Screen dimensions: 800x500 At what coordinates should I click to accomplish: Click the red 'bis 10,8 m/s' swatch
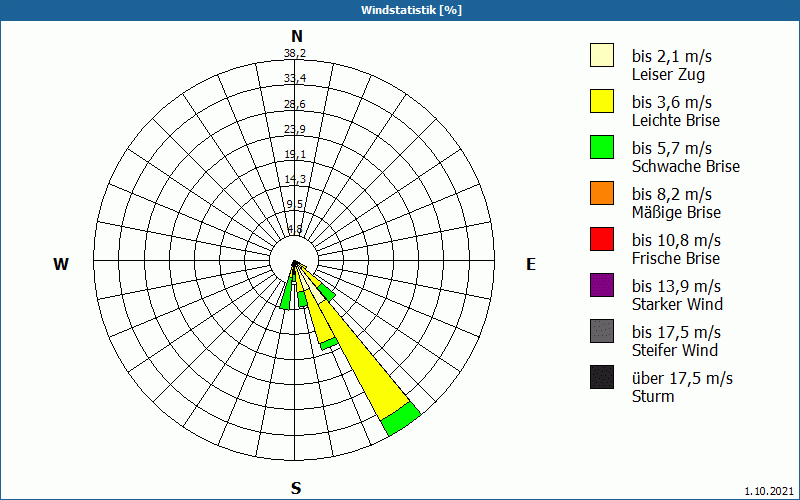[602, 239]
